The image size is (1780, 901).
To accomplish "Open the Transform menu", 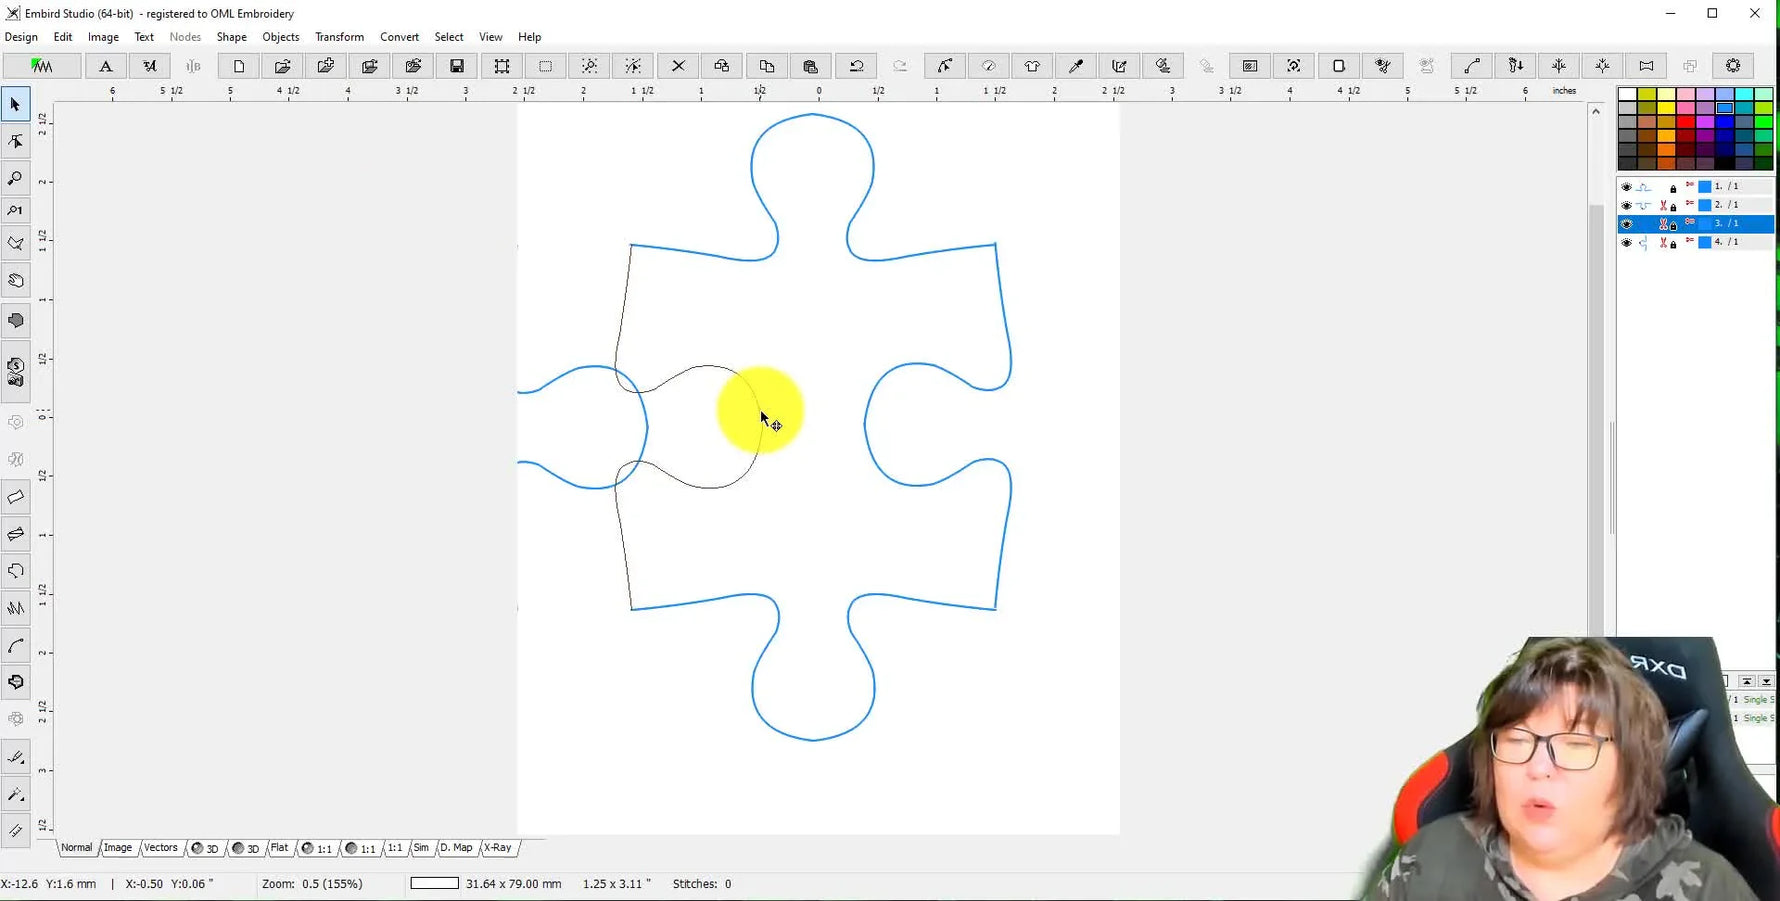I will [x=339, y=37].
